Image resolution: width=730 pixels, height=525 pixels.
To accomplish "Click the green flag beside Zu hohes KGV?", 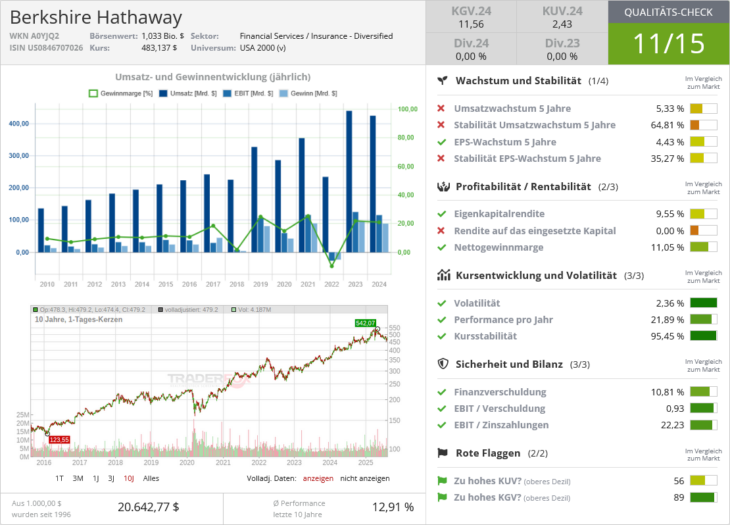I will pos(442,497).
